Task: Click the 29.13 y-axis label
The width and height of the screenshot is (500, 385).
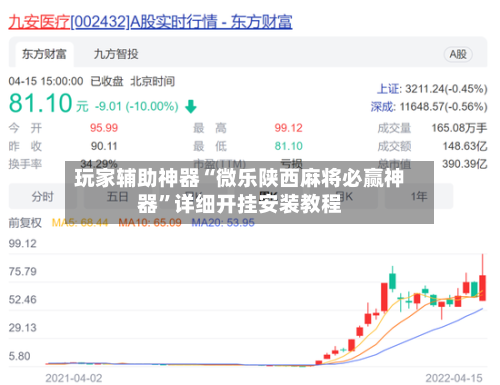Action: 22,328
